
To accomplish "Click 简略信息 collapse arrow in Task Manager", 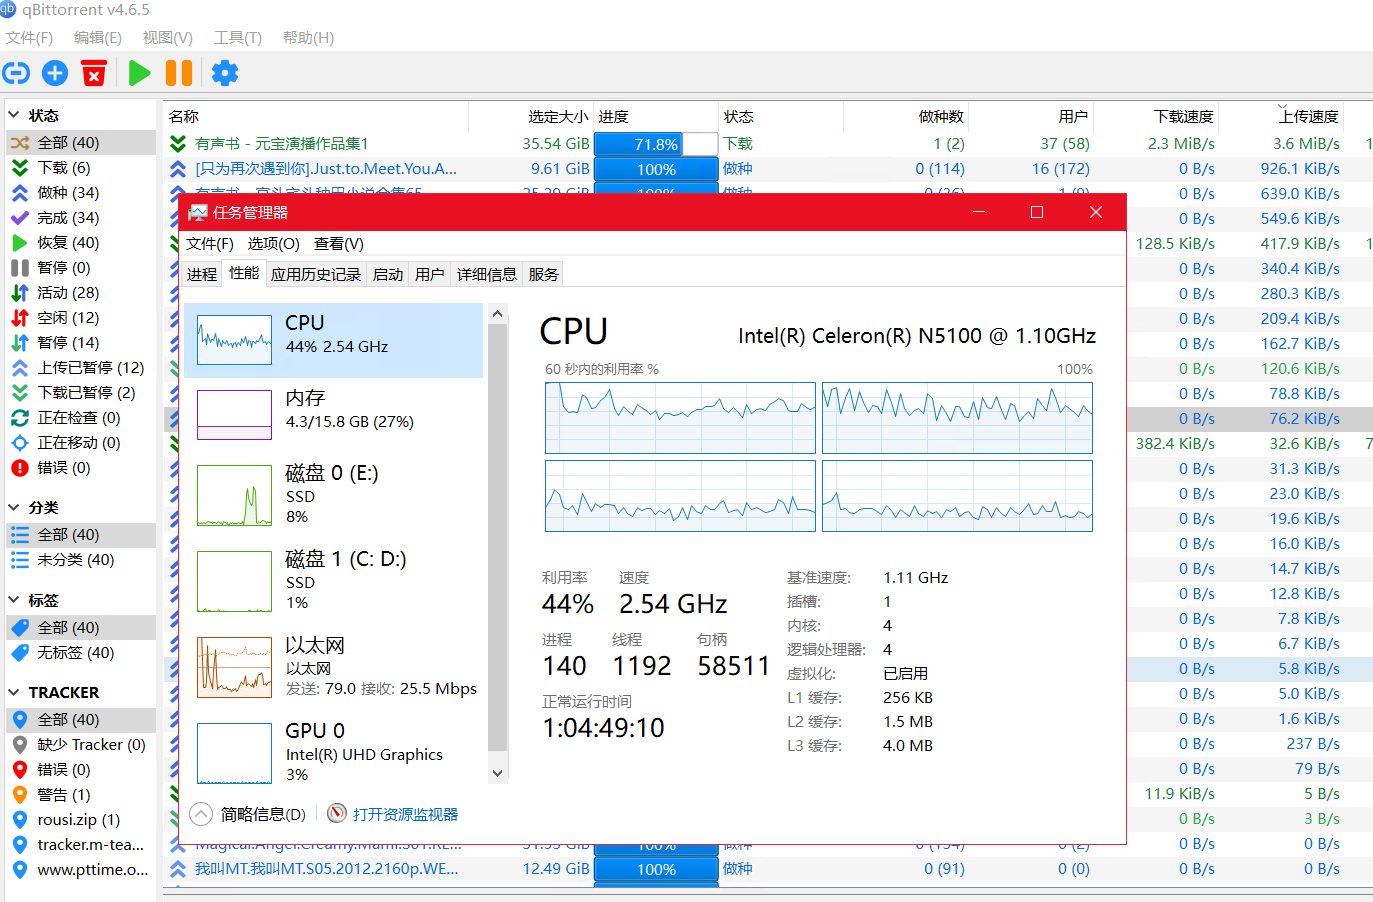I will point(201,814).
